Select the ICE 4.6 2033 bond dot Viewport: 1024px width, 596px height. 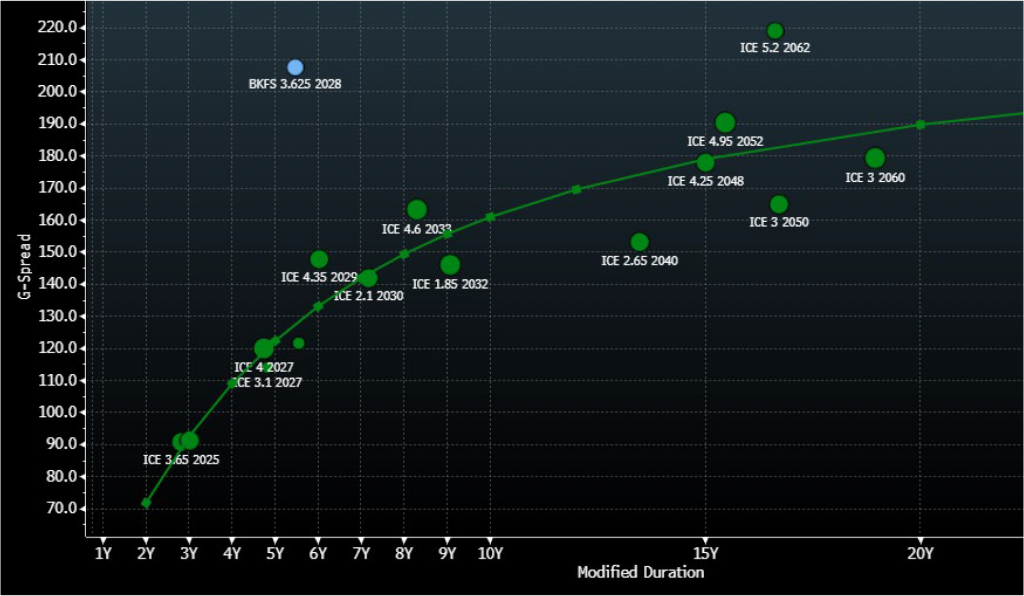pyautogui.click(x=417, y=210)
